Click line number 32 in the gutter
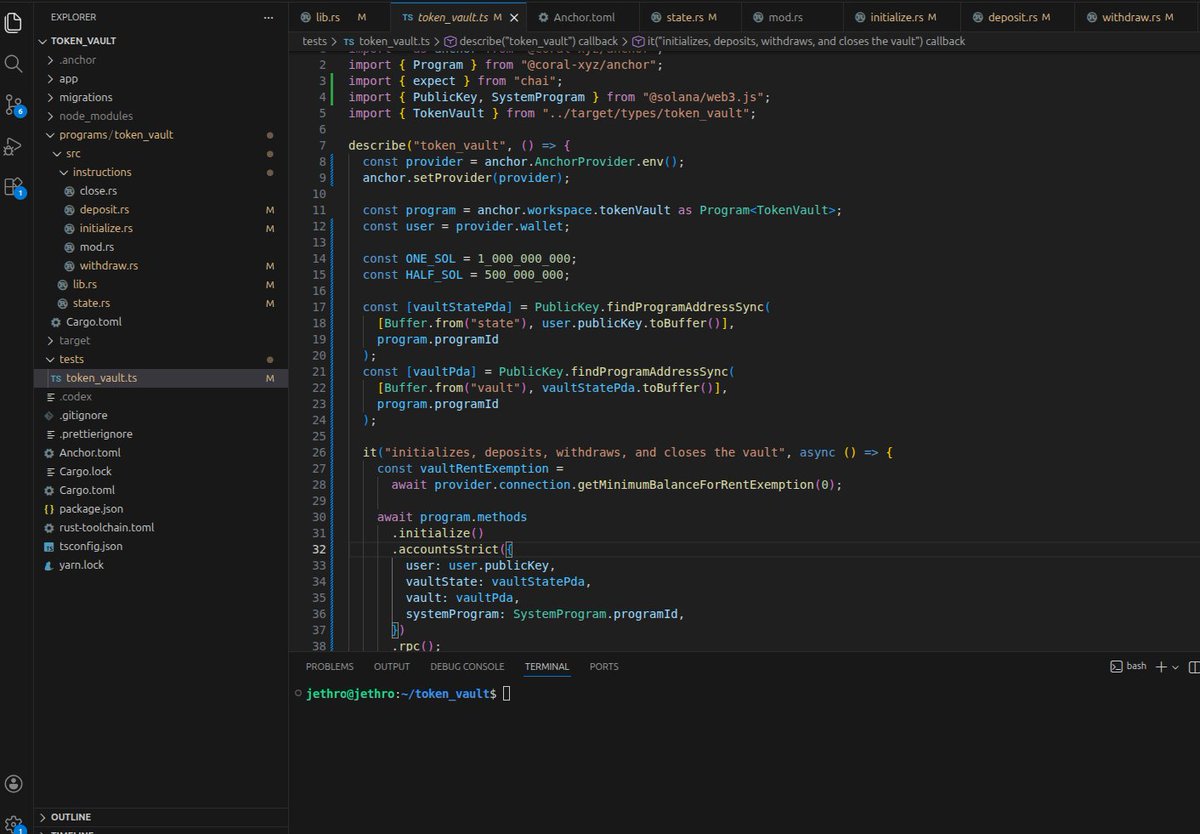1200x834 pixels. [319, 549]
